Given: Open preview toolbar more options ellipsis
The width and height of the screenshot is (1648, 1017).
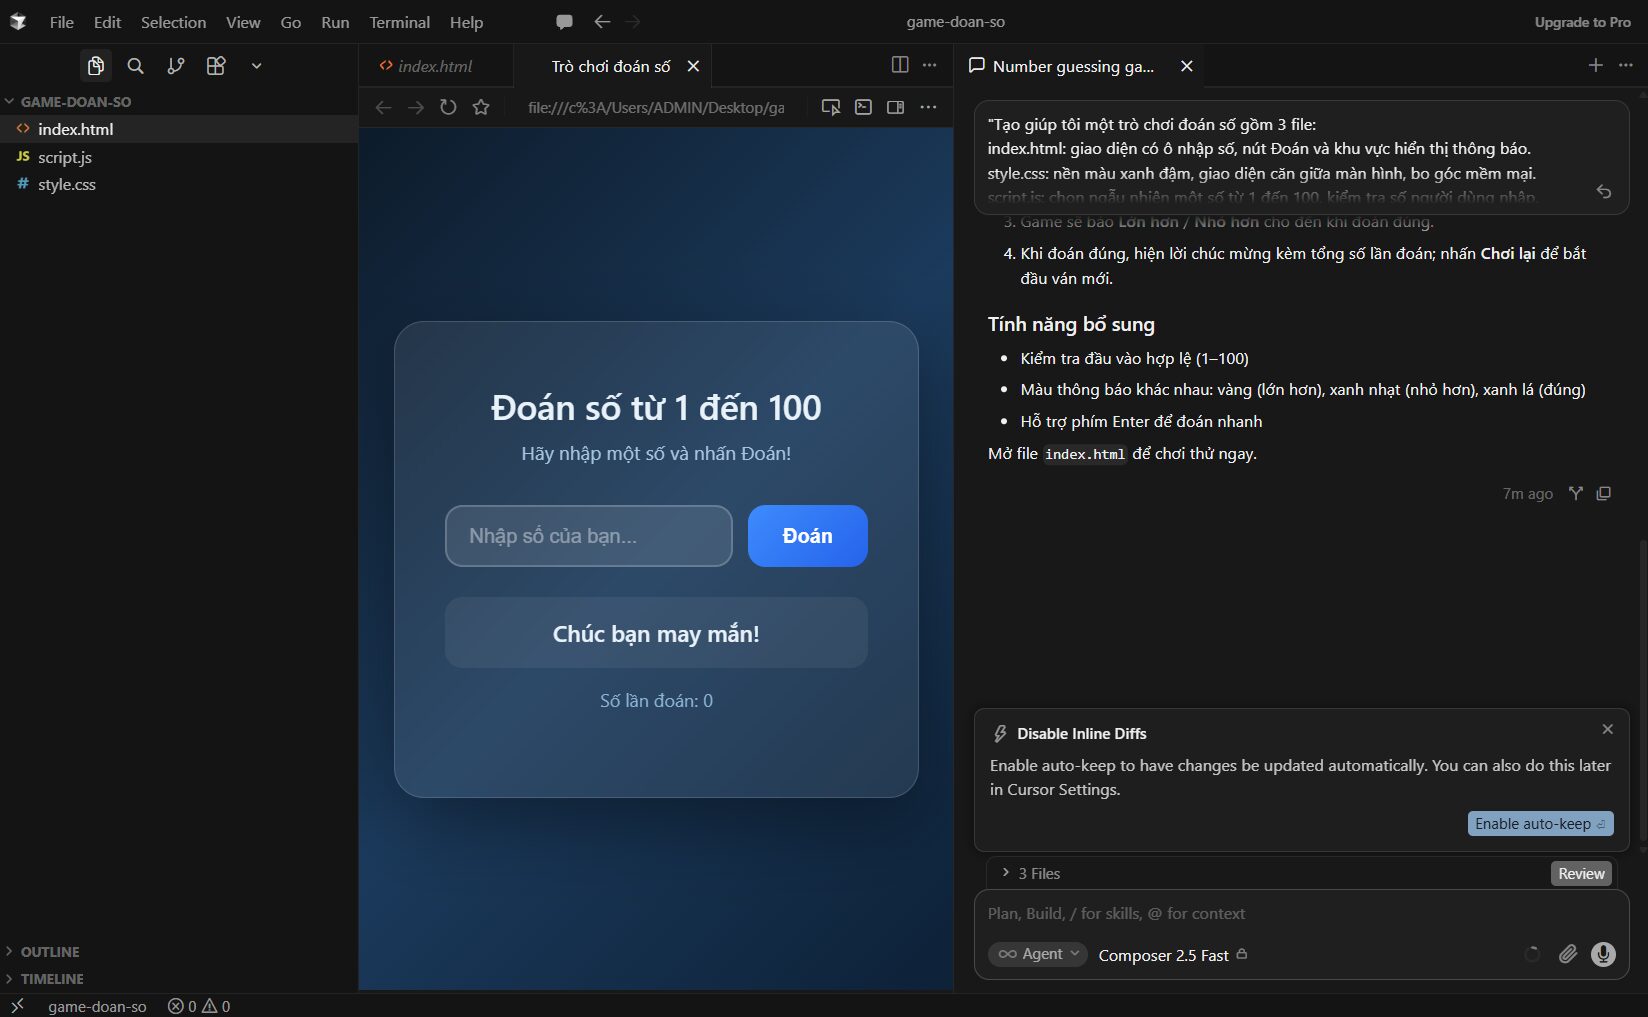Looking at the screenshot, I should pyautogui.click(x=928, y=107).
